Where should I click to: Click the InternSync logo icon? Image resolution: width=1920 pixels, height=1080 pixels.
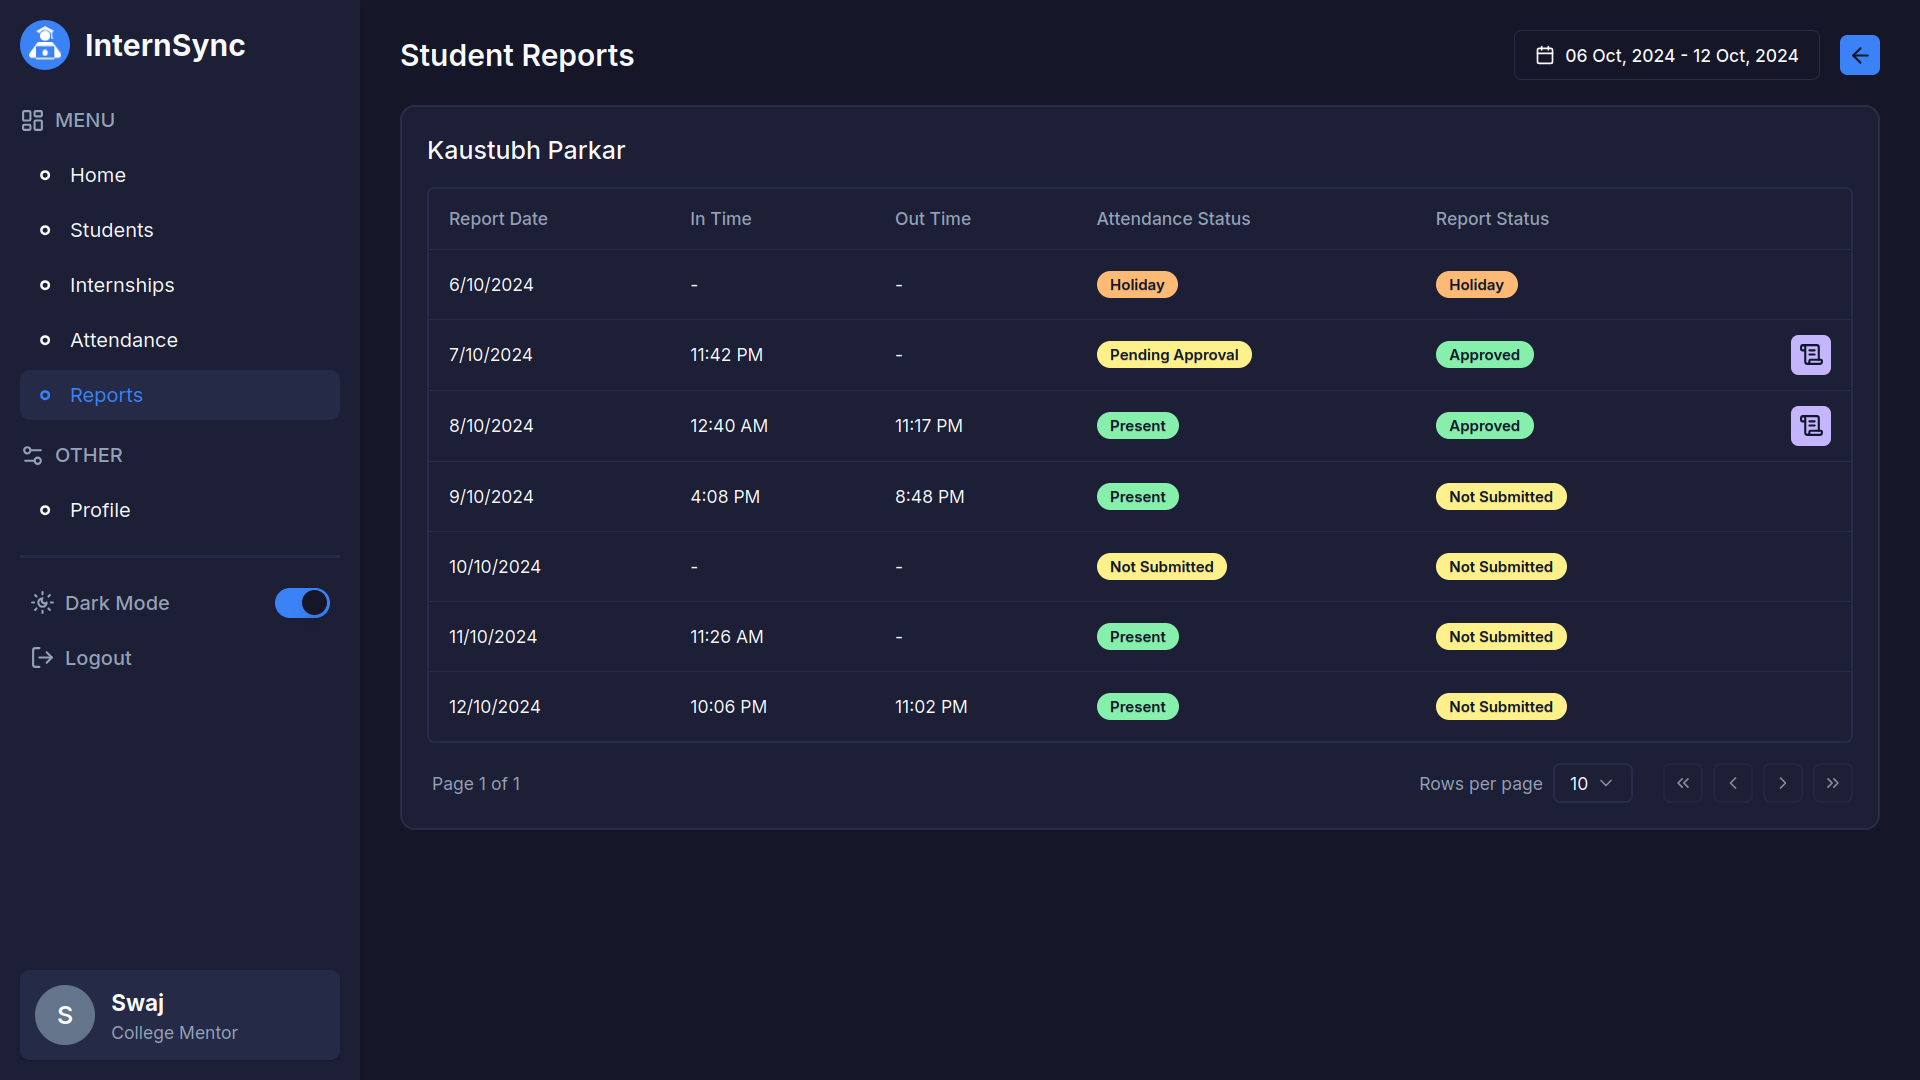[x=45, y=45]
